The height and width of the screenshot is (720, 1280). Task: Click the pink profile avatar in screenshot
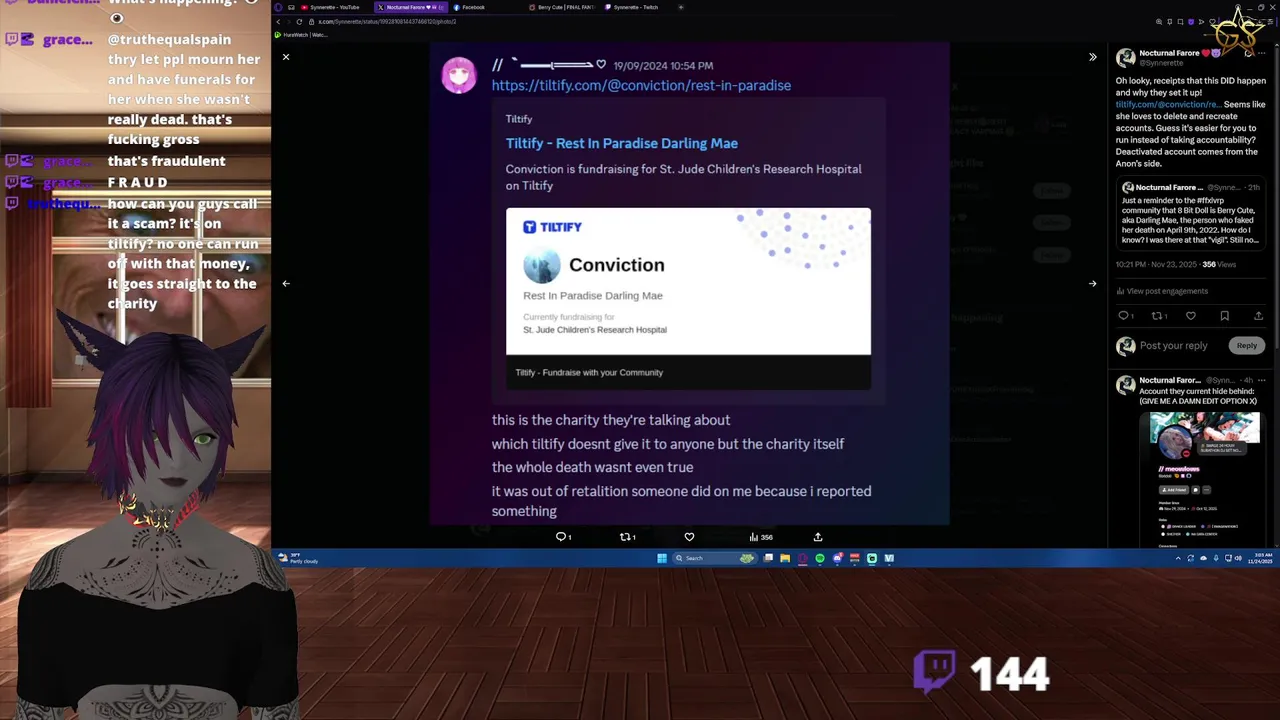coord(459,76)
